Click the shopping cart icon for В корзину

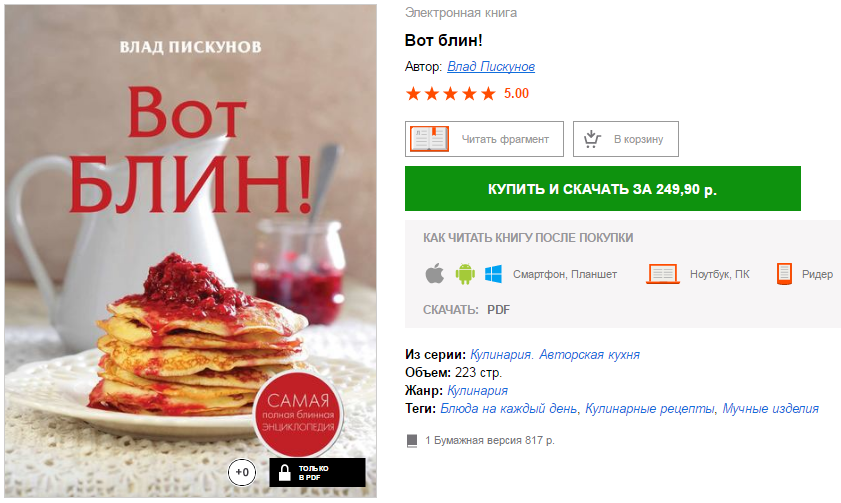(x=592, y=139)
